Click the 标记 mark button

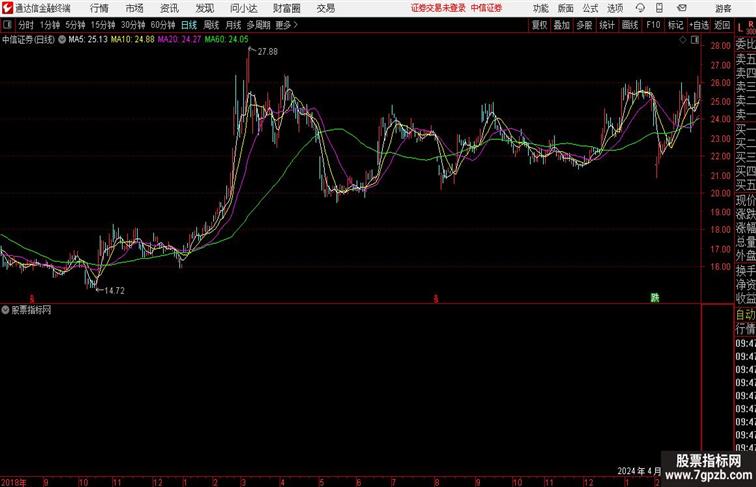click(x=675, y=25)
